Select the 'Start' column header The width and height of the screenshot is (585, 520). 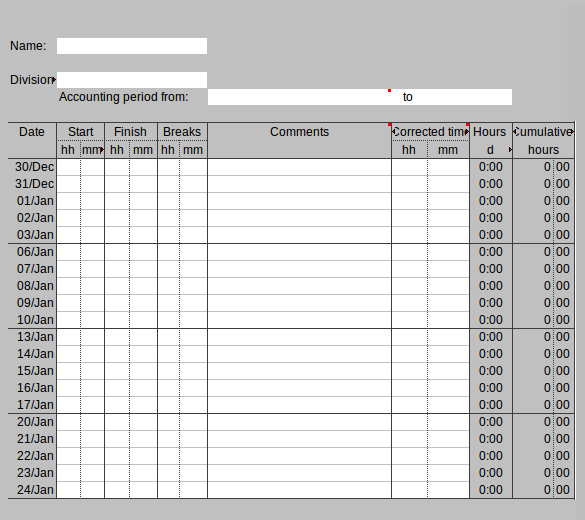[x=81, y=132]
